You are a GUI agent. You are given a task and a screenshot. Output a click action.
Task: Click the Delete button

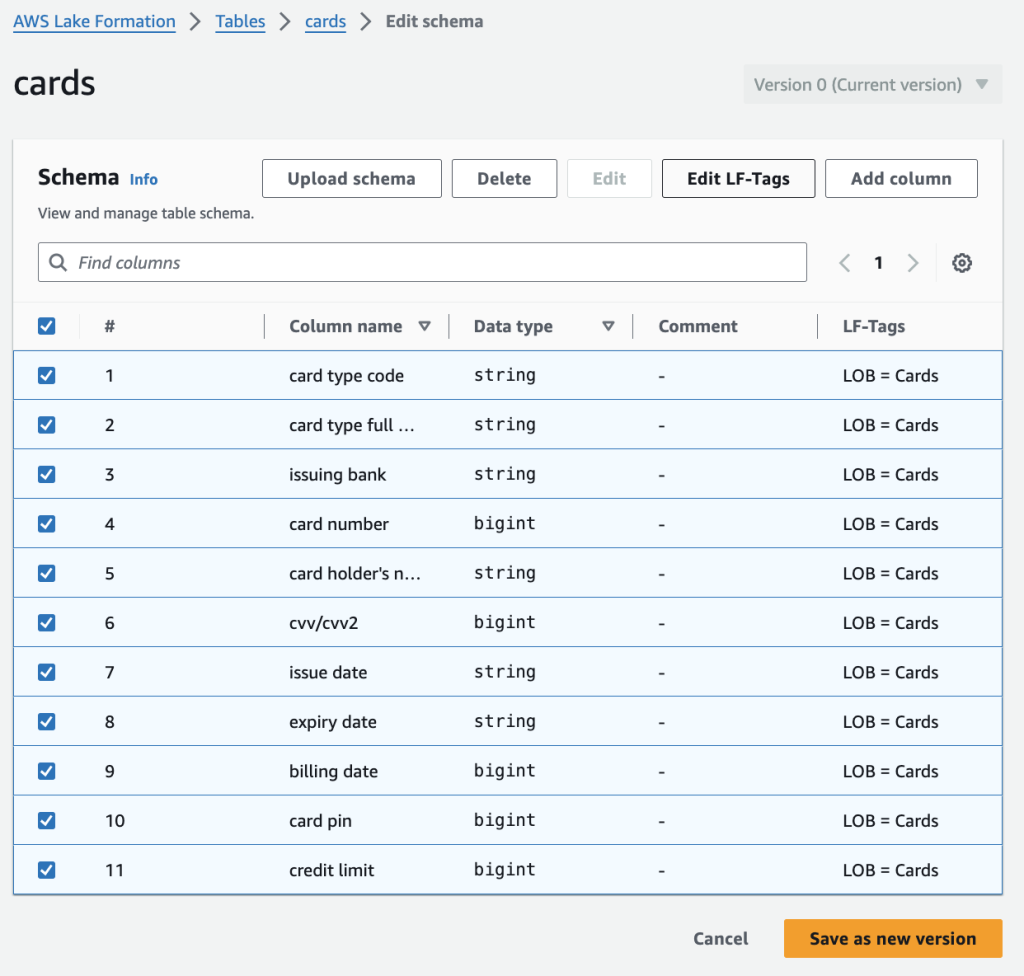(x=504, y=178)
